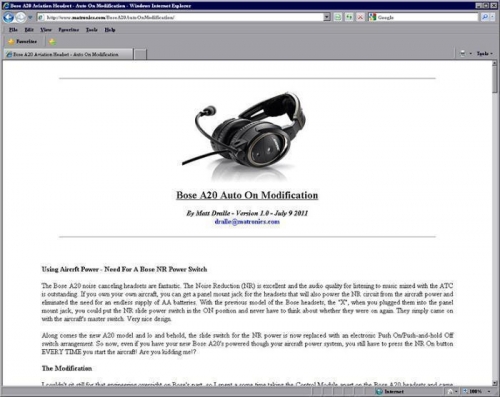Expand the address bar history dropdown
The width and height of the screenshot is (500, 397).
click(x=327, y=17)
